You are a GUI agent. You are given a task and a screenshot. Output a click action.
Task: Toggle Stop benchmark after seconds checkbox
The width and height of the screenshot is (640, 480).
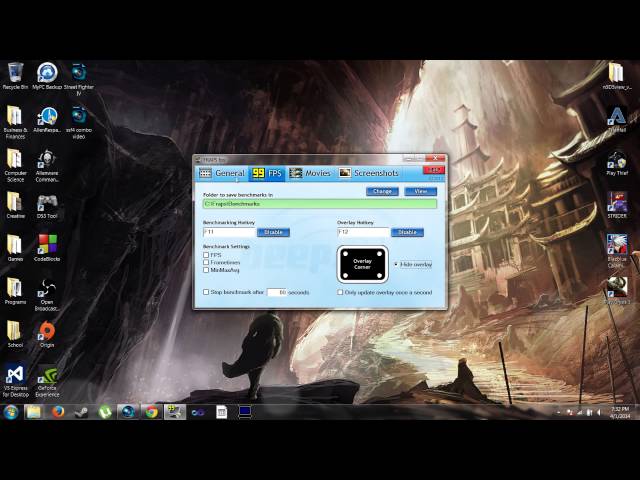[x=206, y=292]
